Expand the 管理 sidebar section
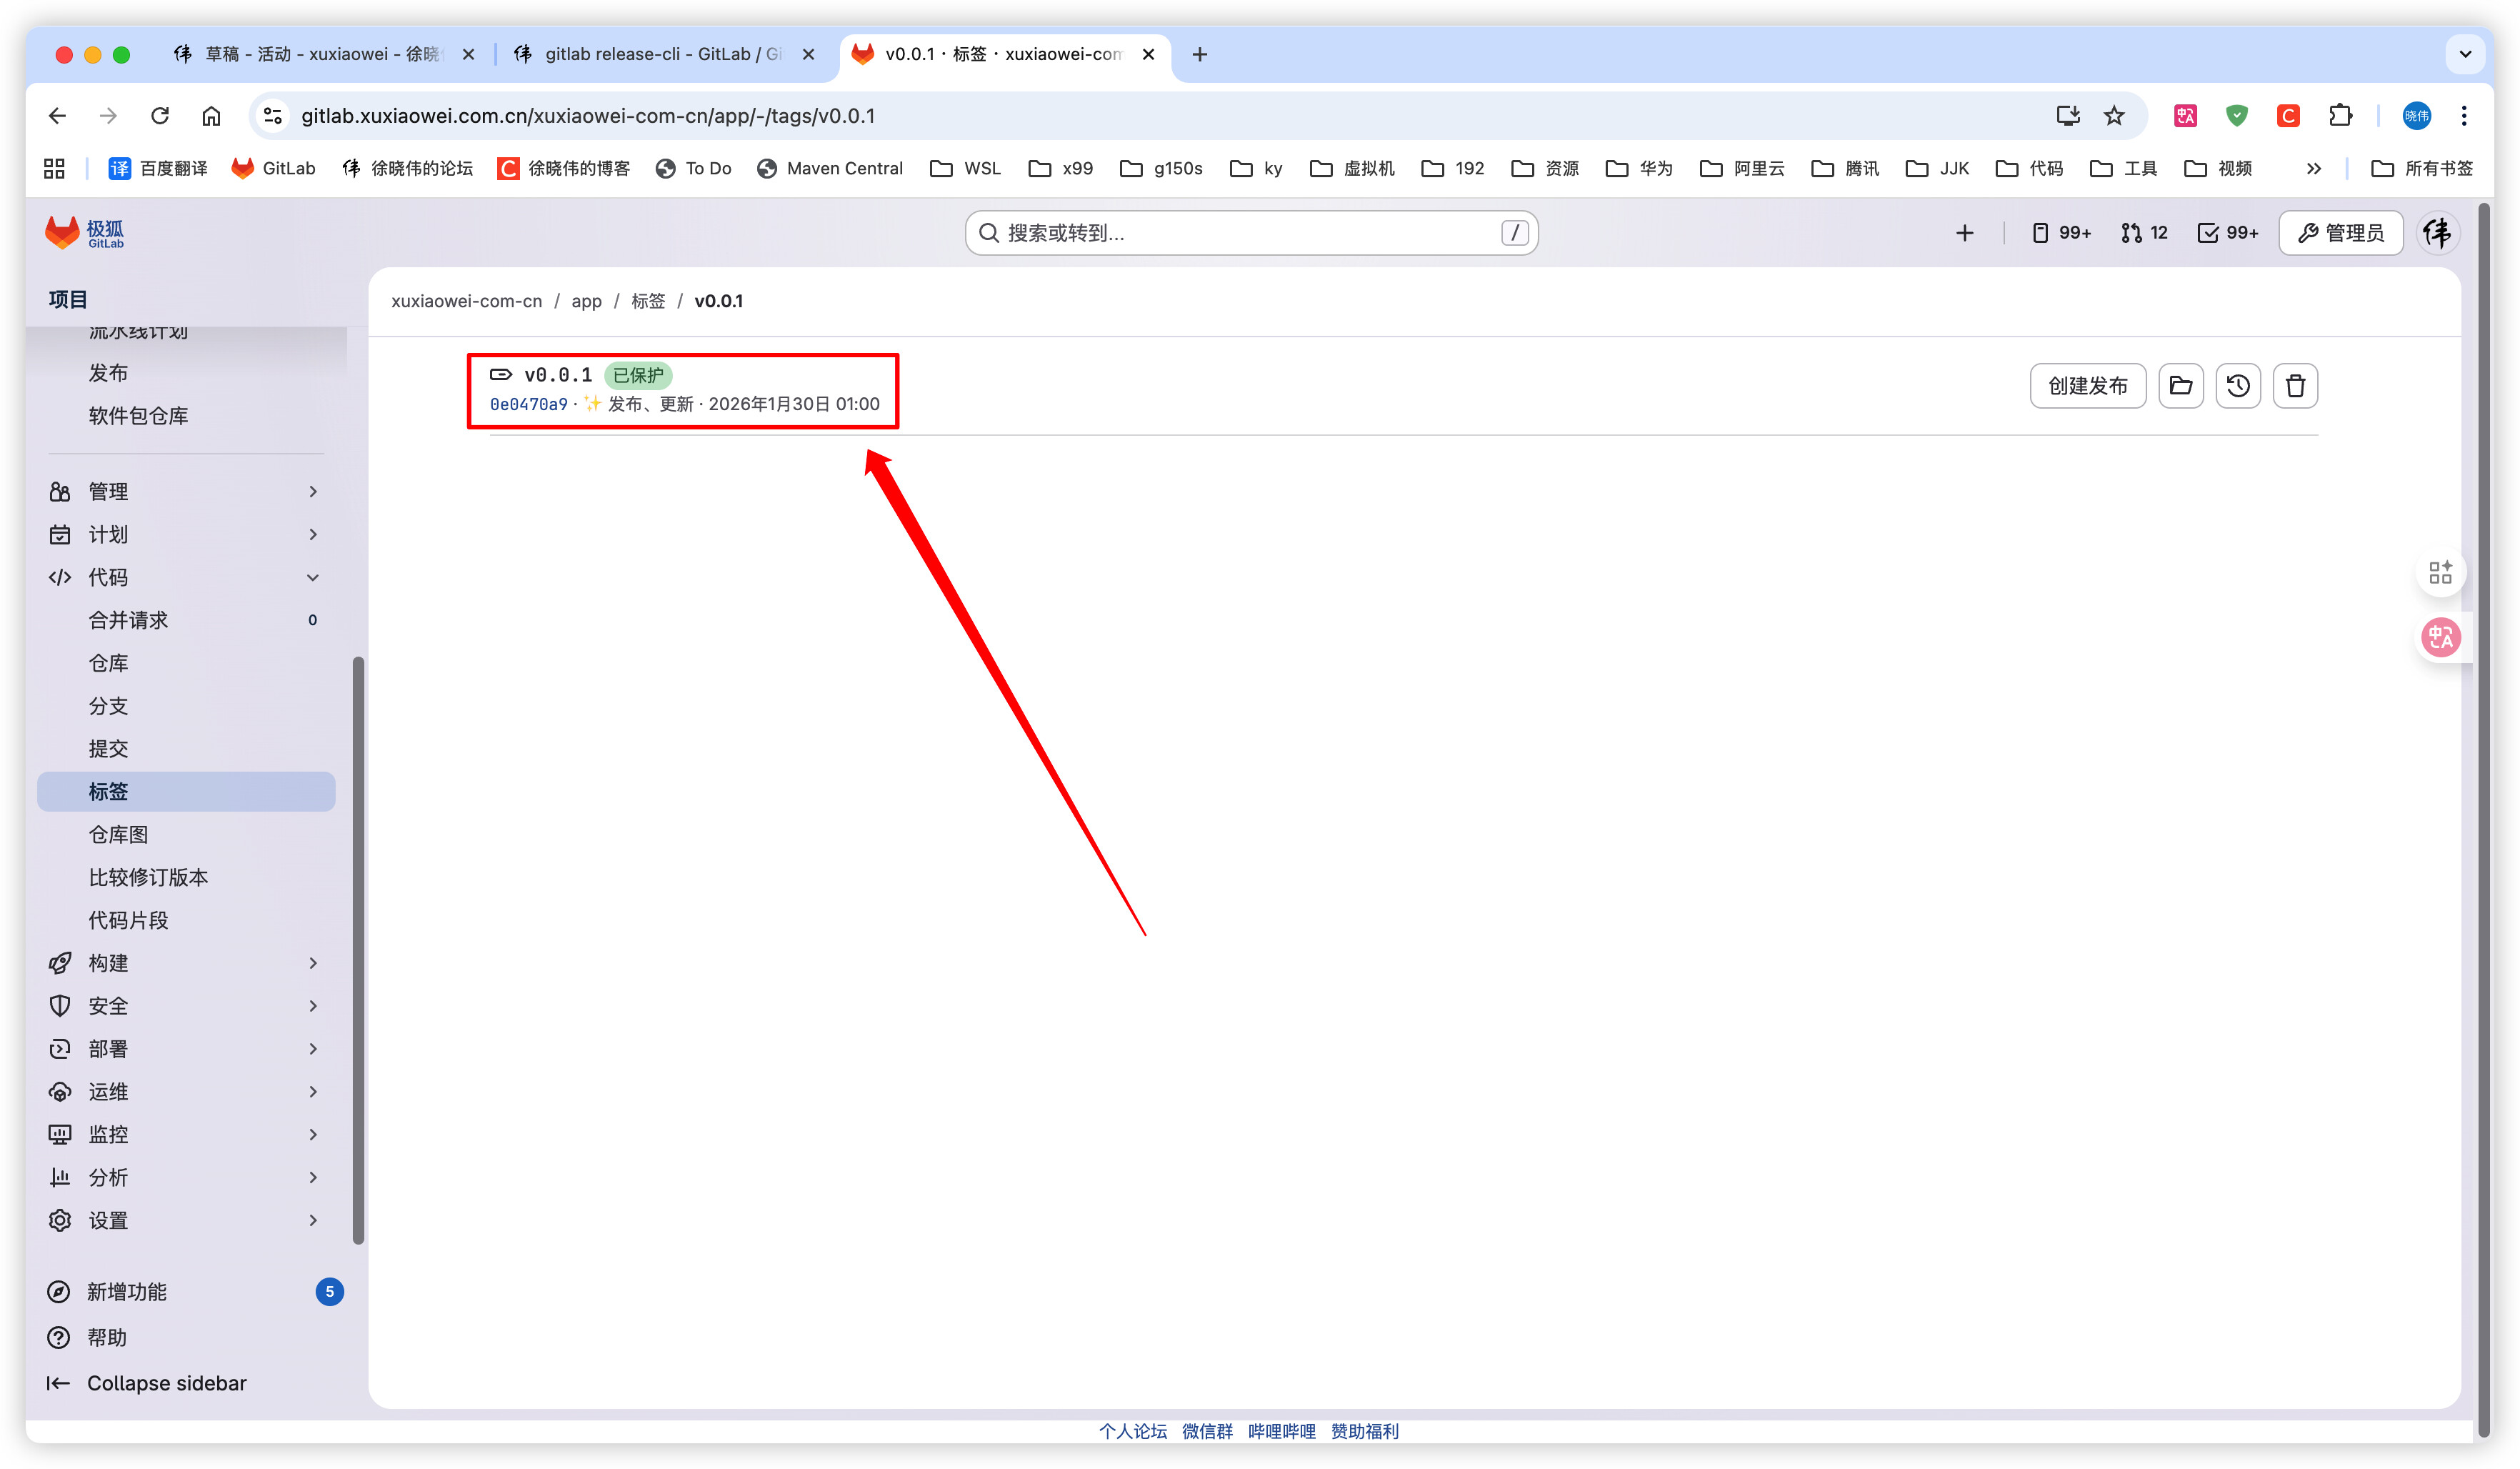 click(x=185, y=491)
